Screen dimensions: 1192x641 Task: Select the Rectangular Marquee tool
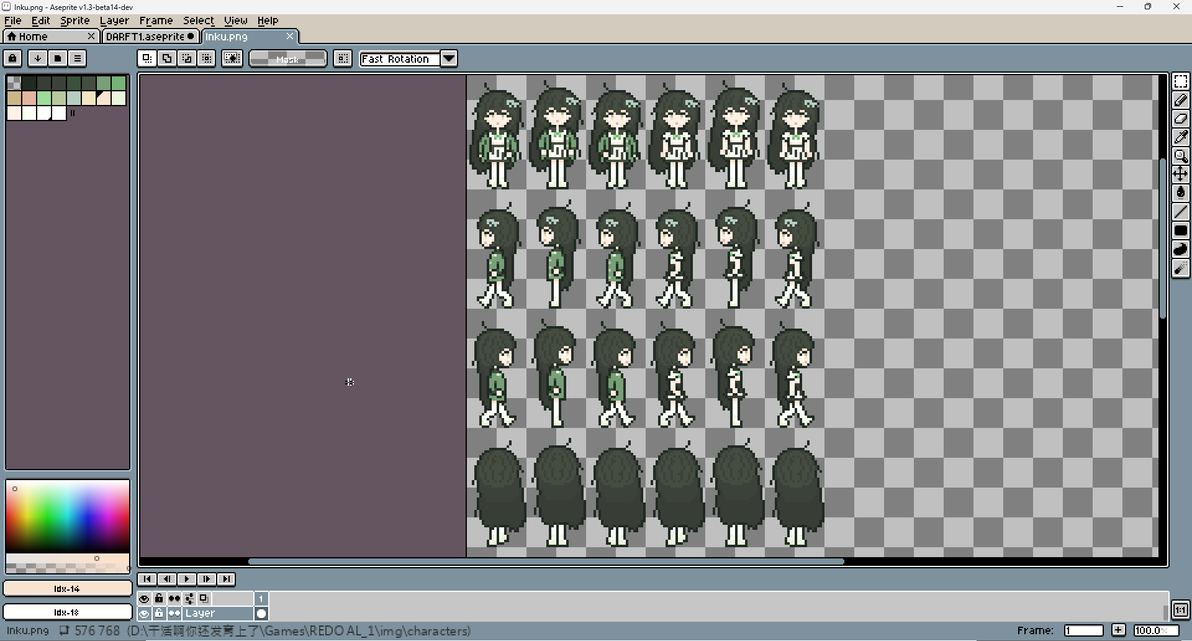click(1181, 81)
